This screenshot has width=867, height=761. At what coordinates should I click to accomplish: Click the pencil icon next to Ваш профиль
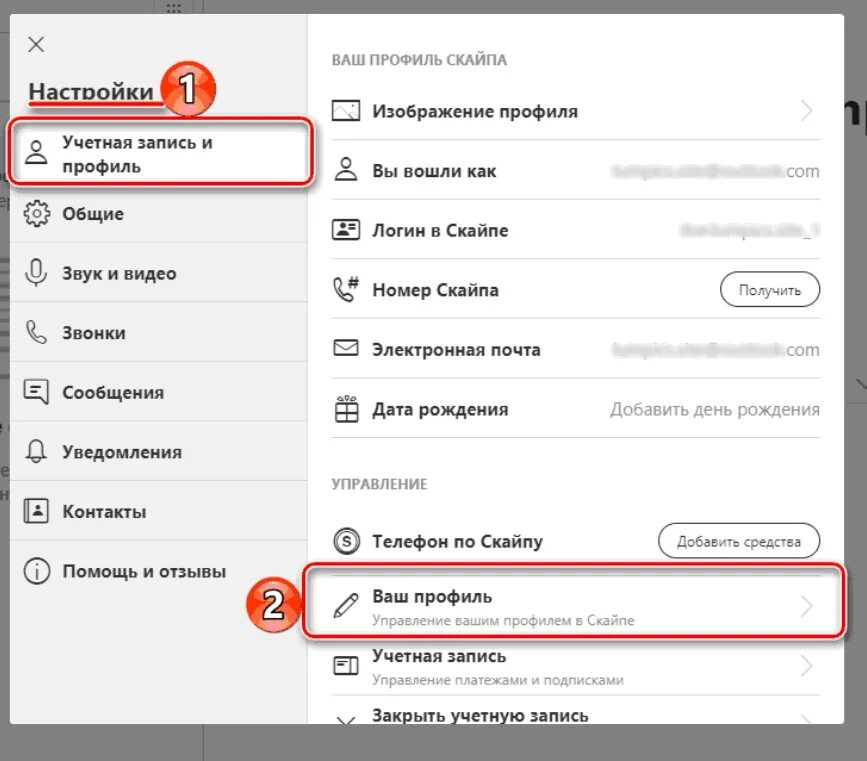tap(346, 605)
